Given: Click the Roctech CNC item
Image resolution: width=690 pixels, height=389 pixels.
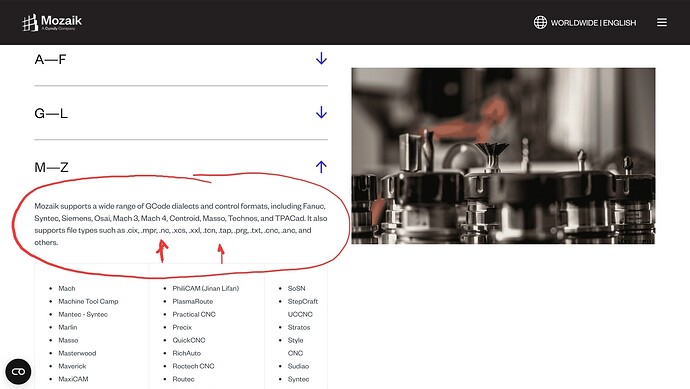Looking at the screenshot, I should 193,366.
